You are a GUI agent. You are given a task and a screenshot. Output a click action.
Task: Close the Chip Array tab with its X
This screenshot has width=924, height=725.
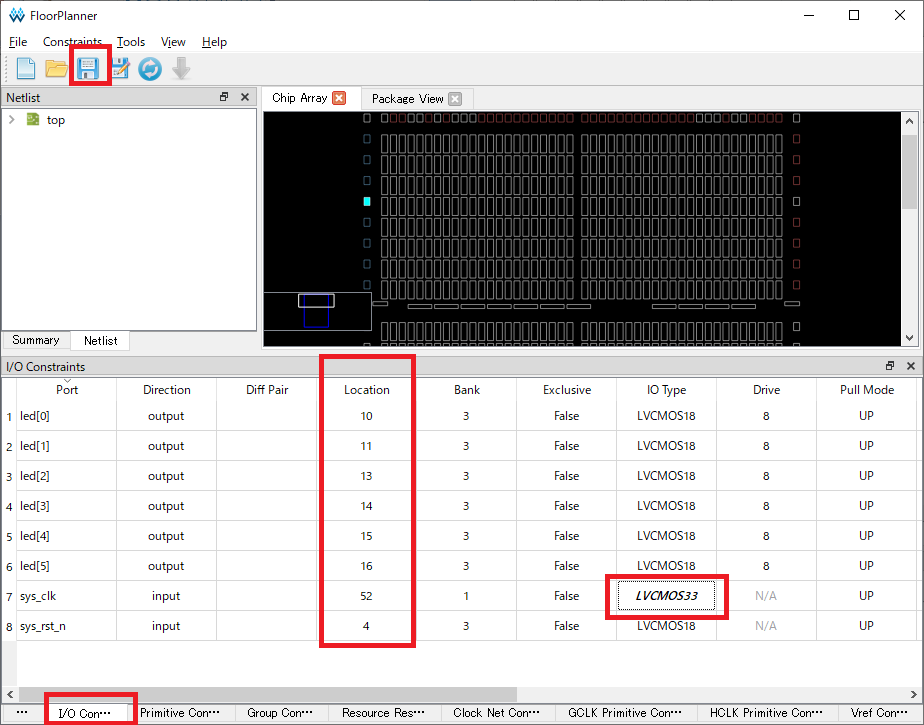(339, 98)
